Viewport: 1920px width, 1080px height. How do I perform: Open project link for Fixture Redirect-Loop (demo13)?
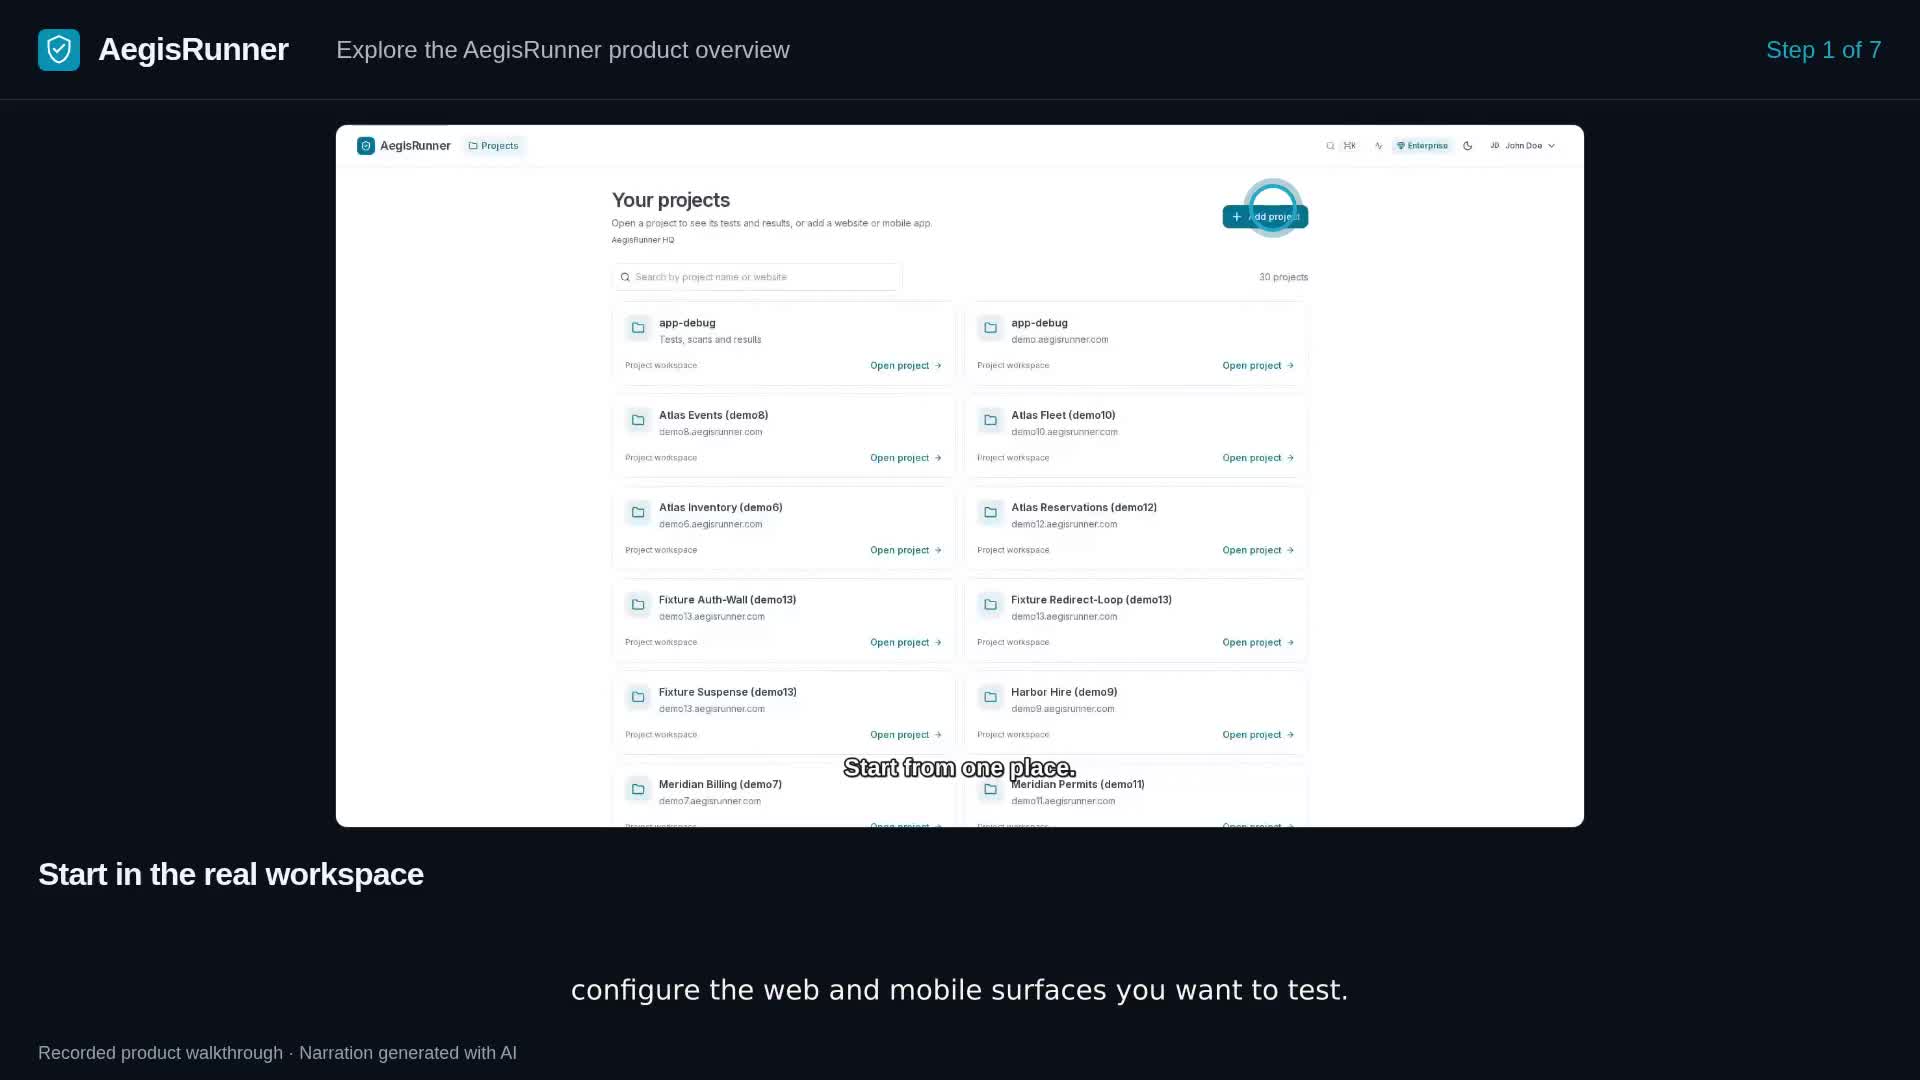(x=1258, y=643)
